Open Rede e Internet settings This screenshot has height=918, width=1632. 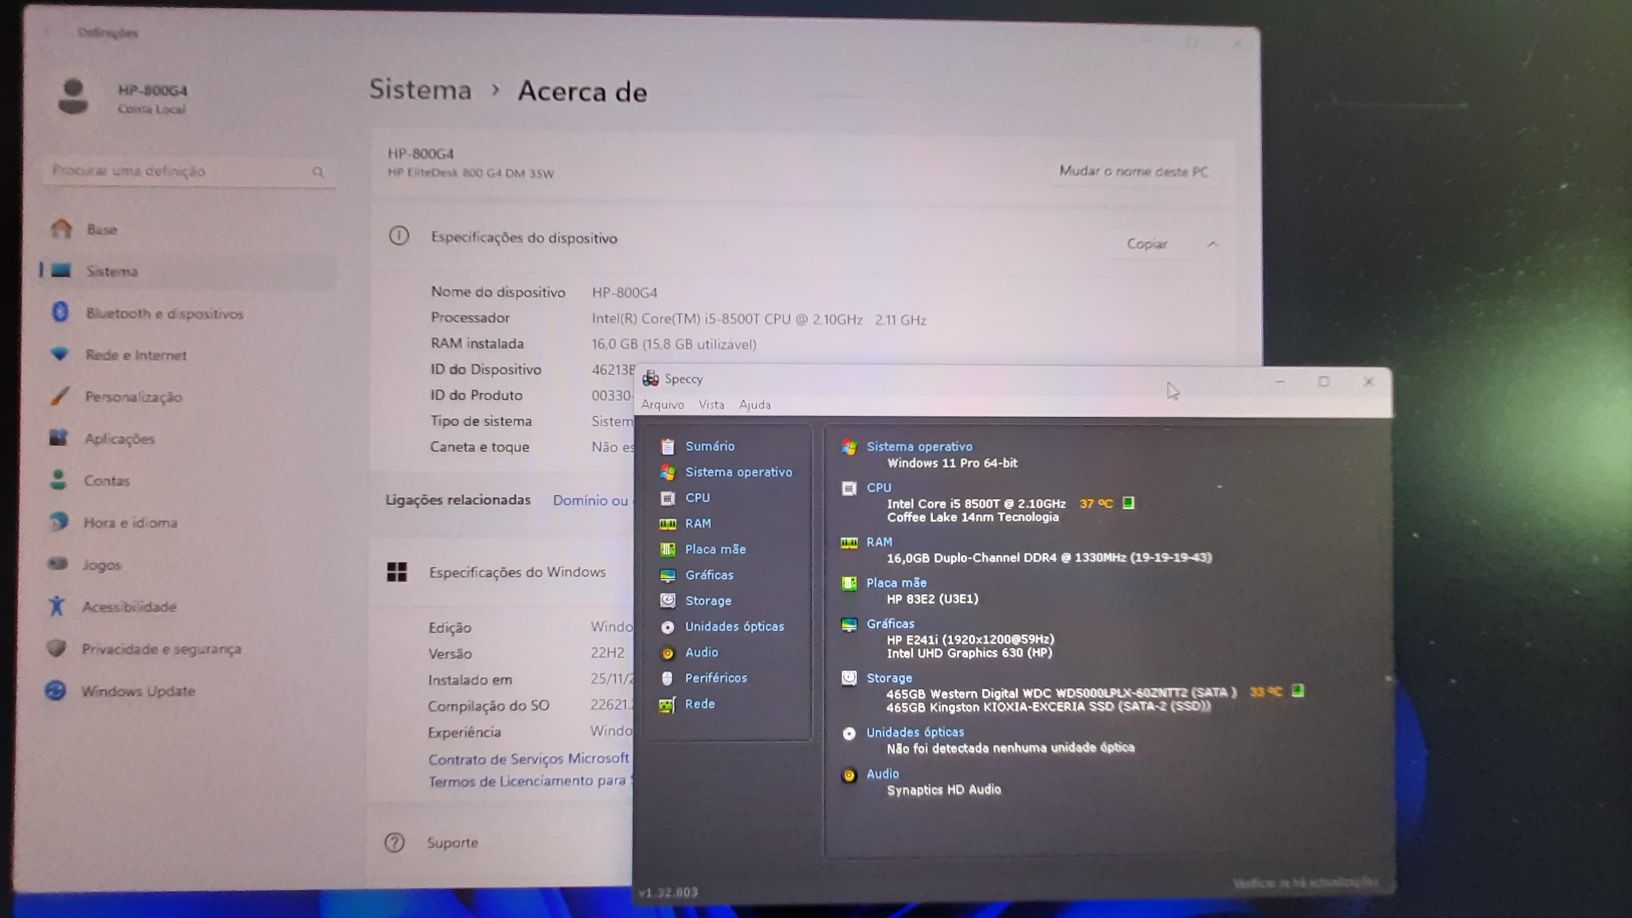(x=136, y=355)
